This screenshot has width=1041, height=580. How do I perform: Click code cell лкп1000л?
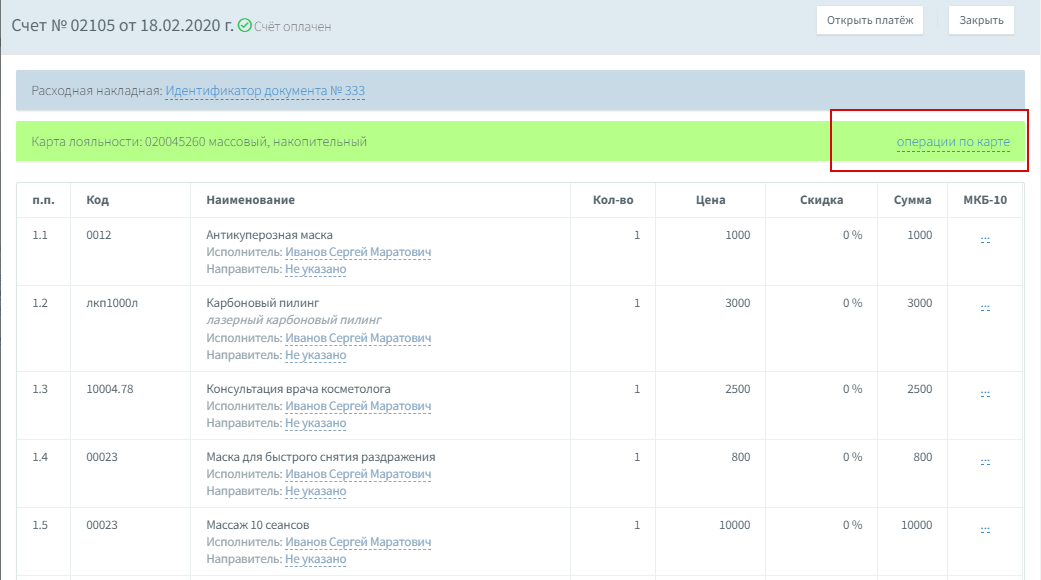click(112, 303)
